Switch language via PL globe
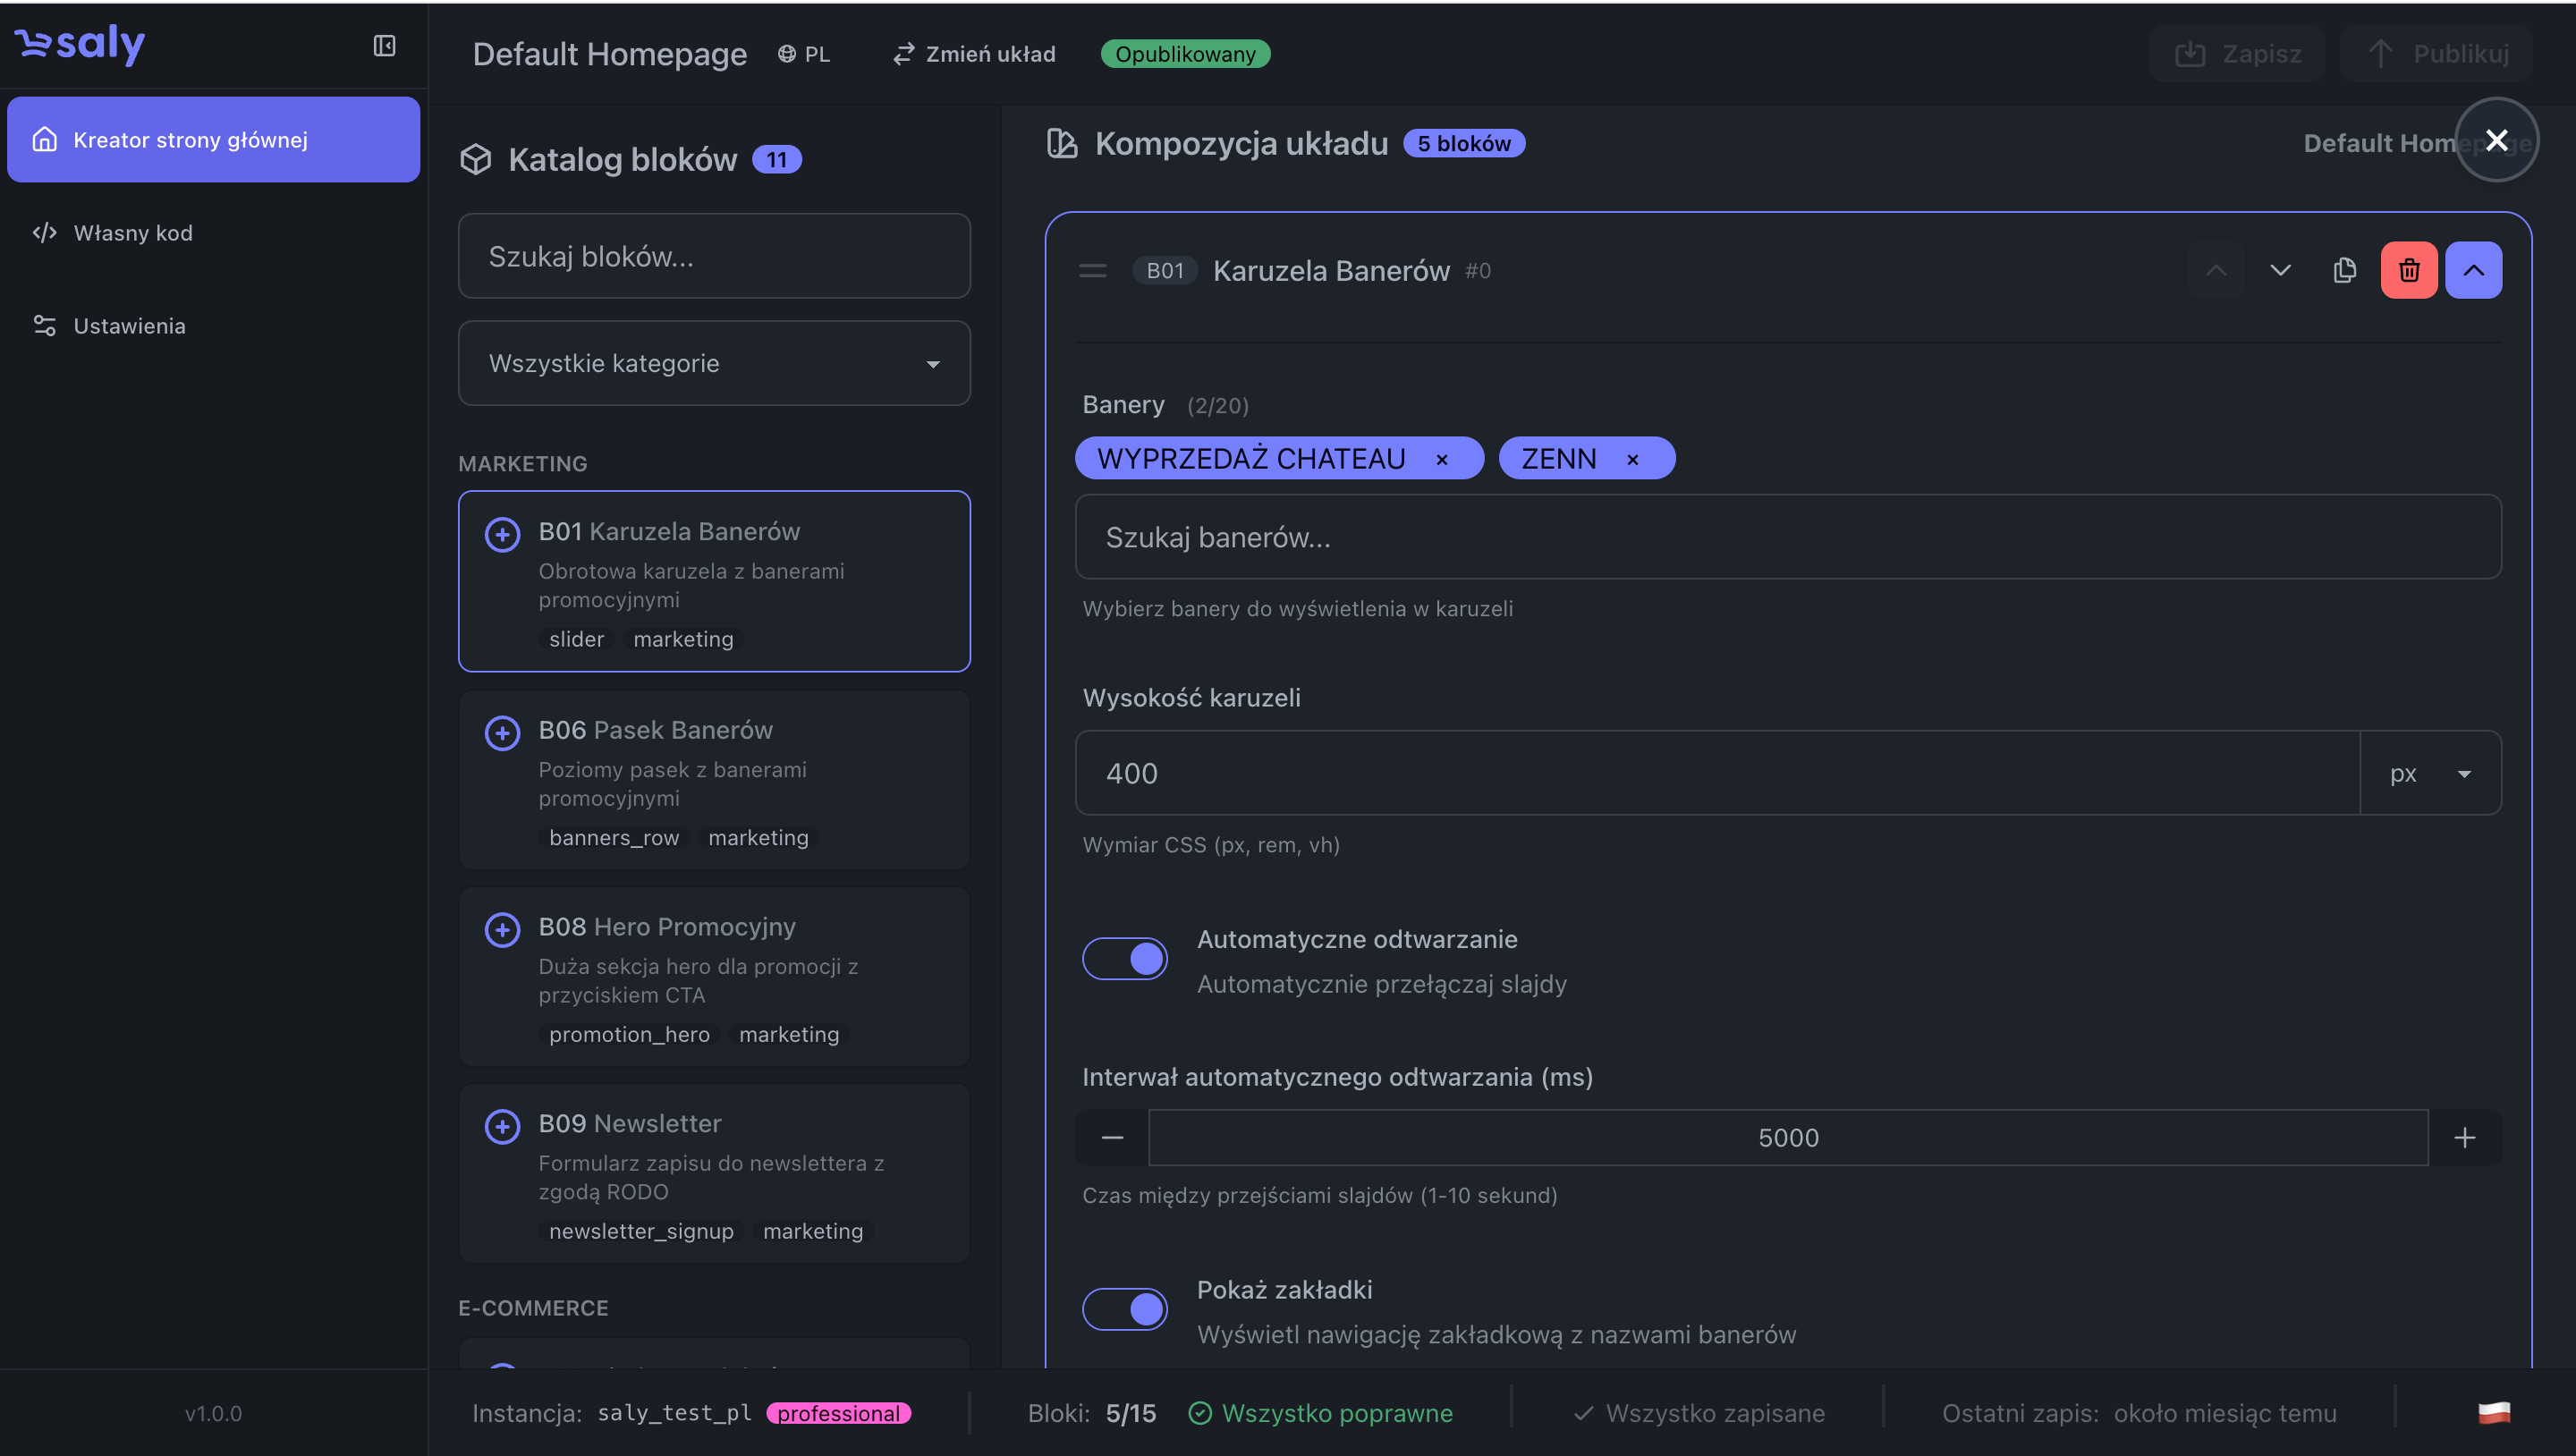This screenshot has height=1456, width=2576. tap(804, 54)
